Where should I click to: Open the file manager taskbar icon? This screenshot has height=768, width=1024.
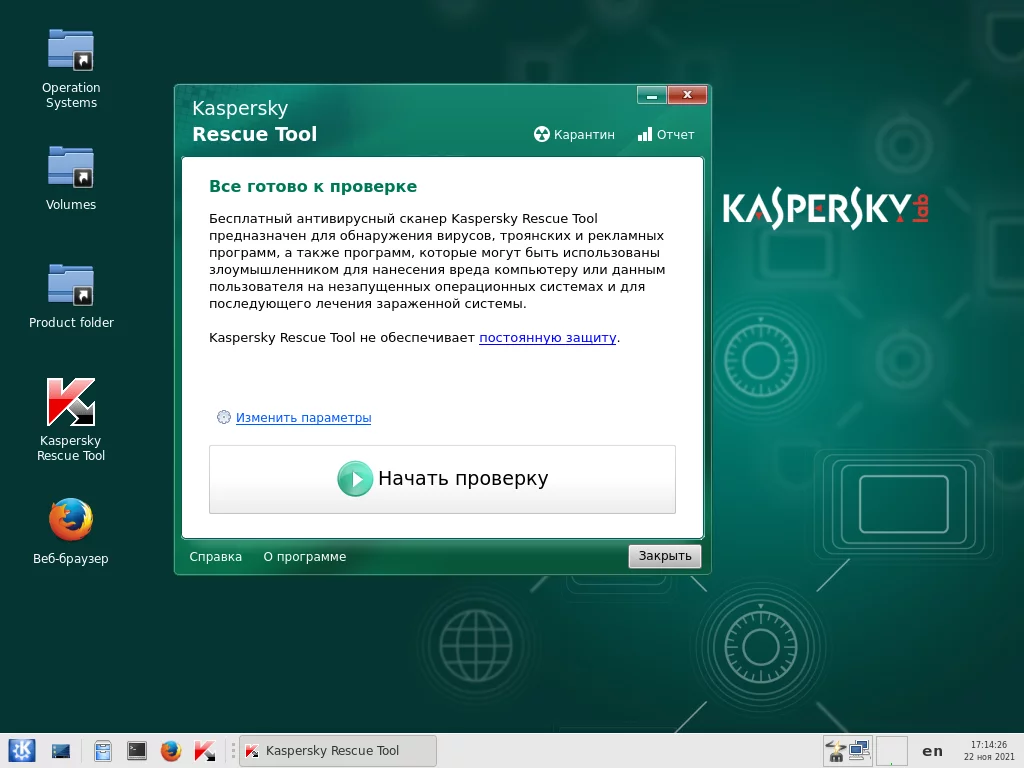[103, 751]
